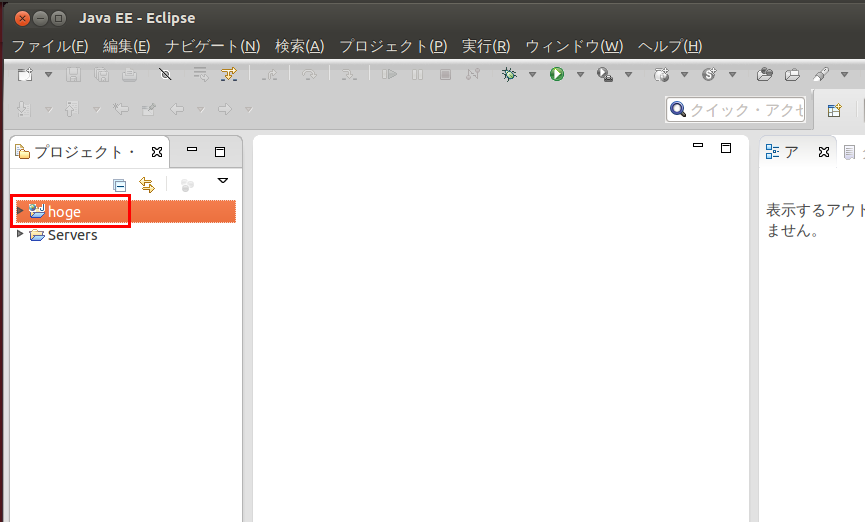Click the Forward navigation arrow
Image resolution: width=865 pixels, height=522 pixels.
tap(225, 109)
